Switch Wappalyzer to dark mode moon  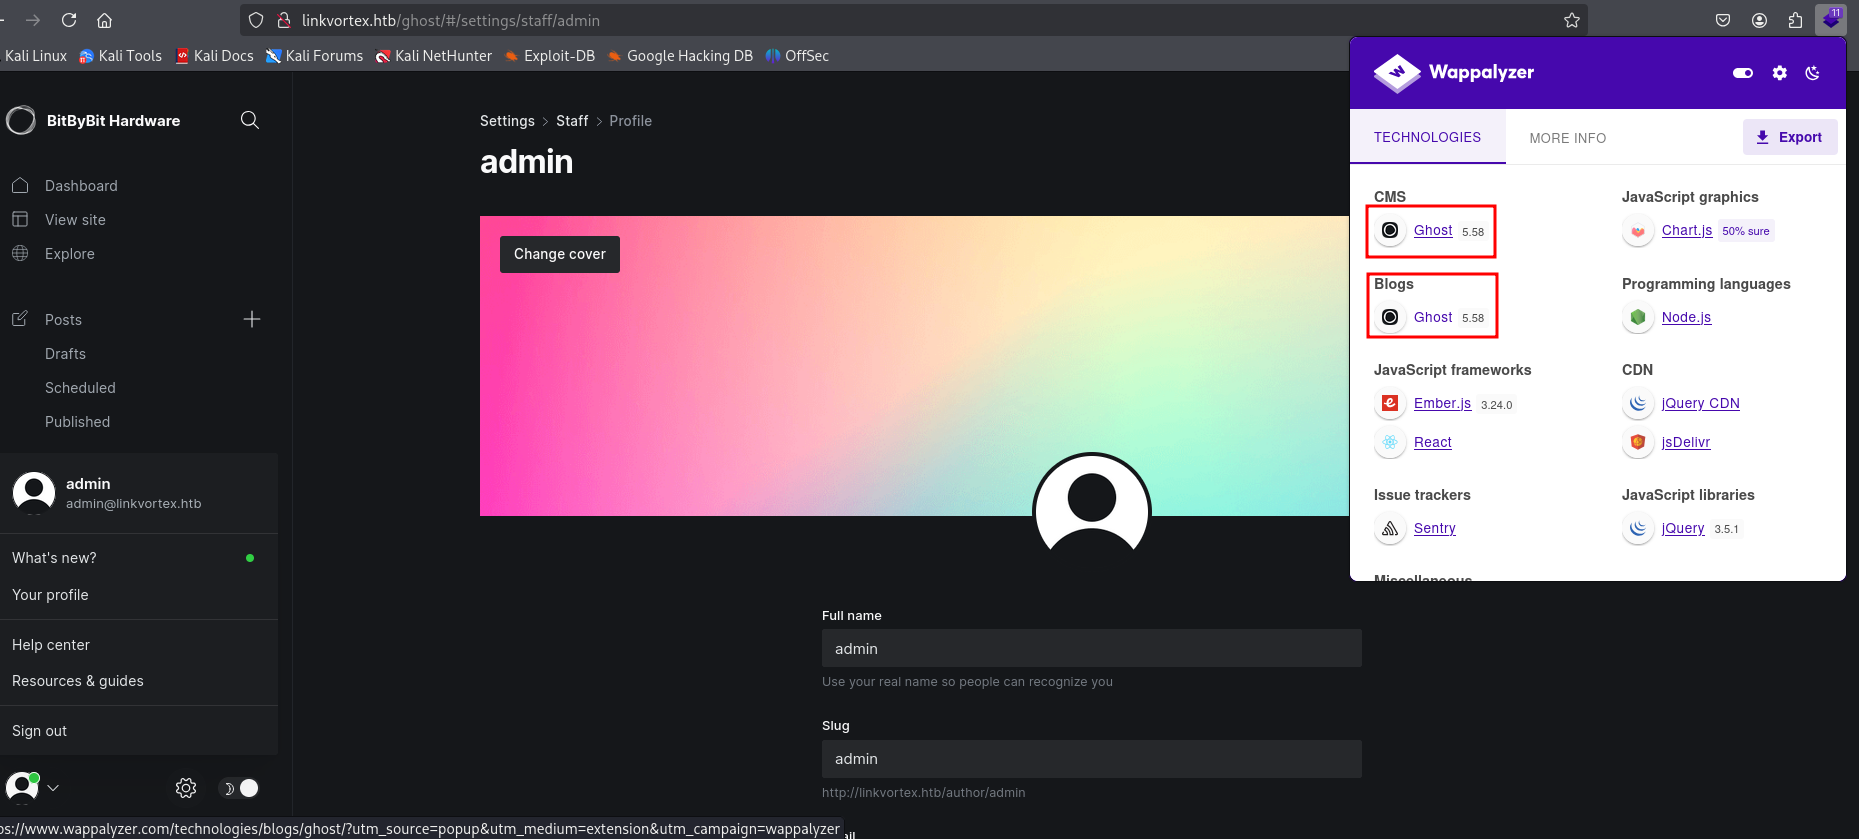pyautogui.click(x=1812, y=73)
